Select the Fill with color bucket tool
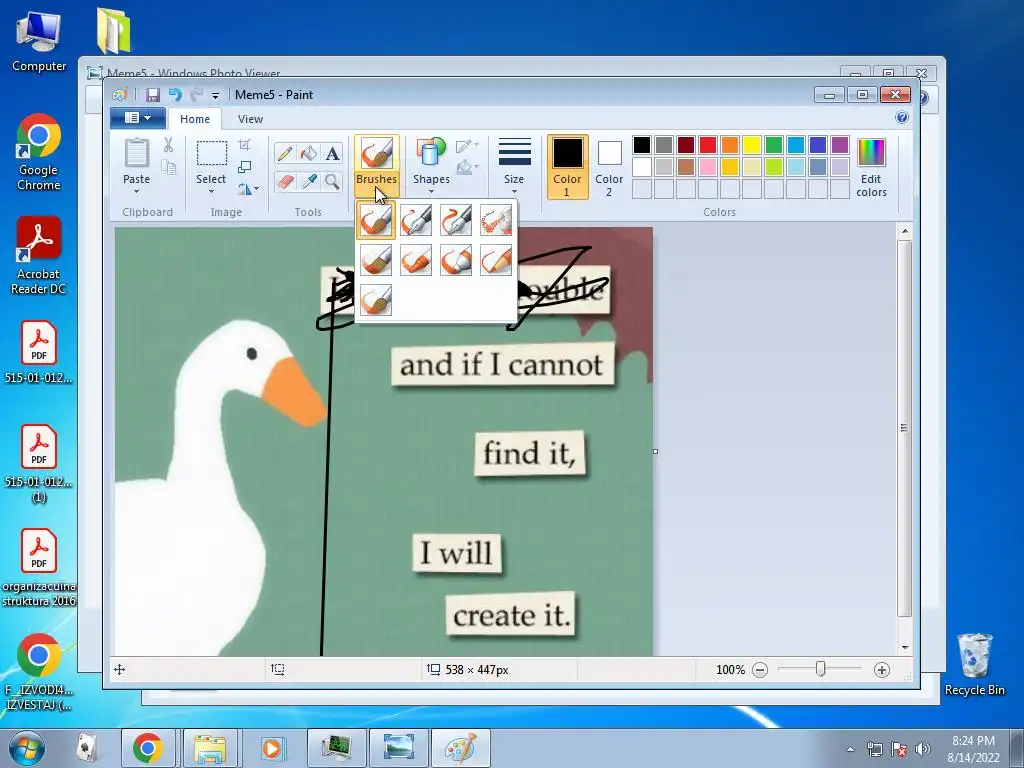The image size is (1024, 768). [x=309, y=153]
